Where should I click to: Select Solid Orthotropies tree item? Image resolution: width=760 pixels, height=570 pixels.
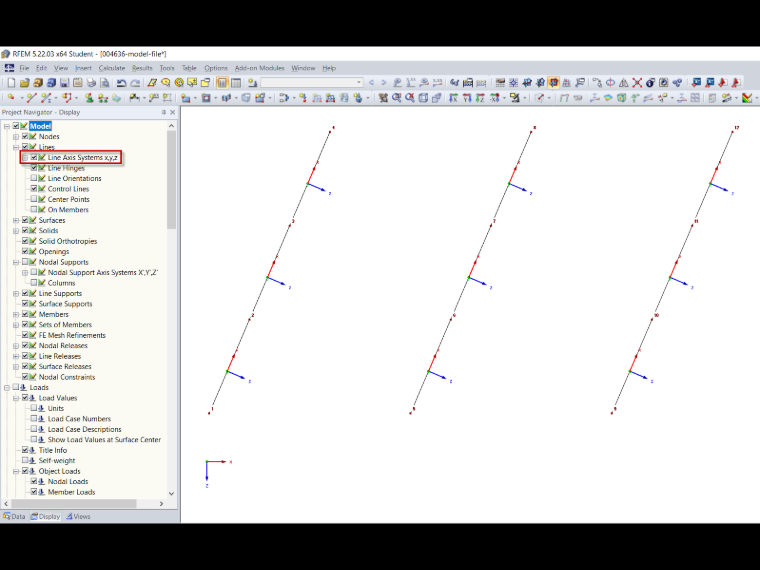click(68, 241)
